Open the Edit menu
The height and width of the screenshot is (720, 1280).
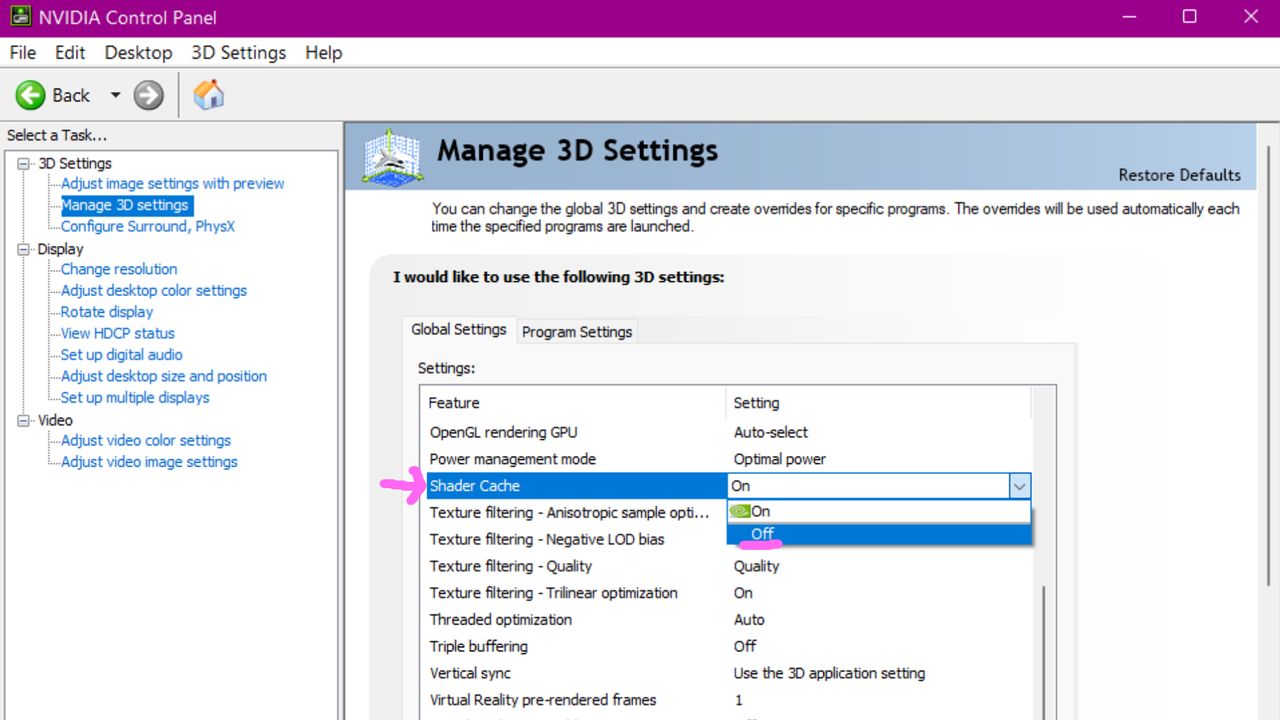point(70,53)
